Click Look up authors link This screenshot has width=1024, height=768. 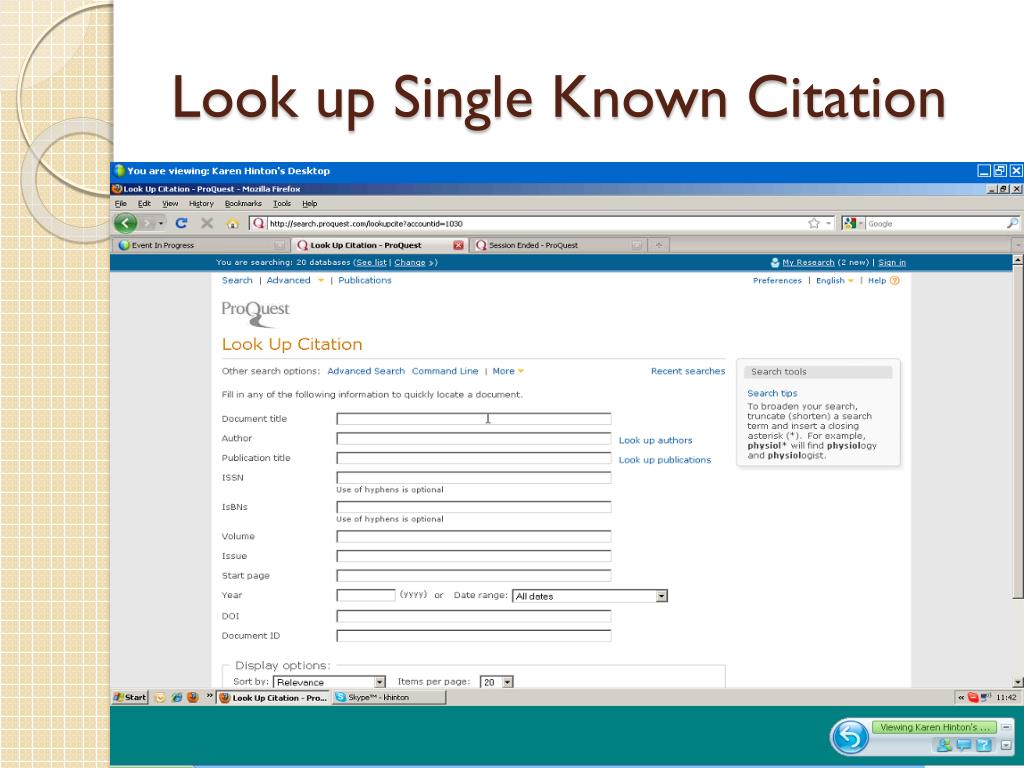(x=655, y=440)
